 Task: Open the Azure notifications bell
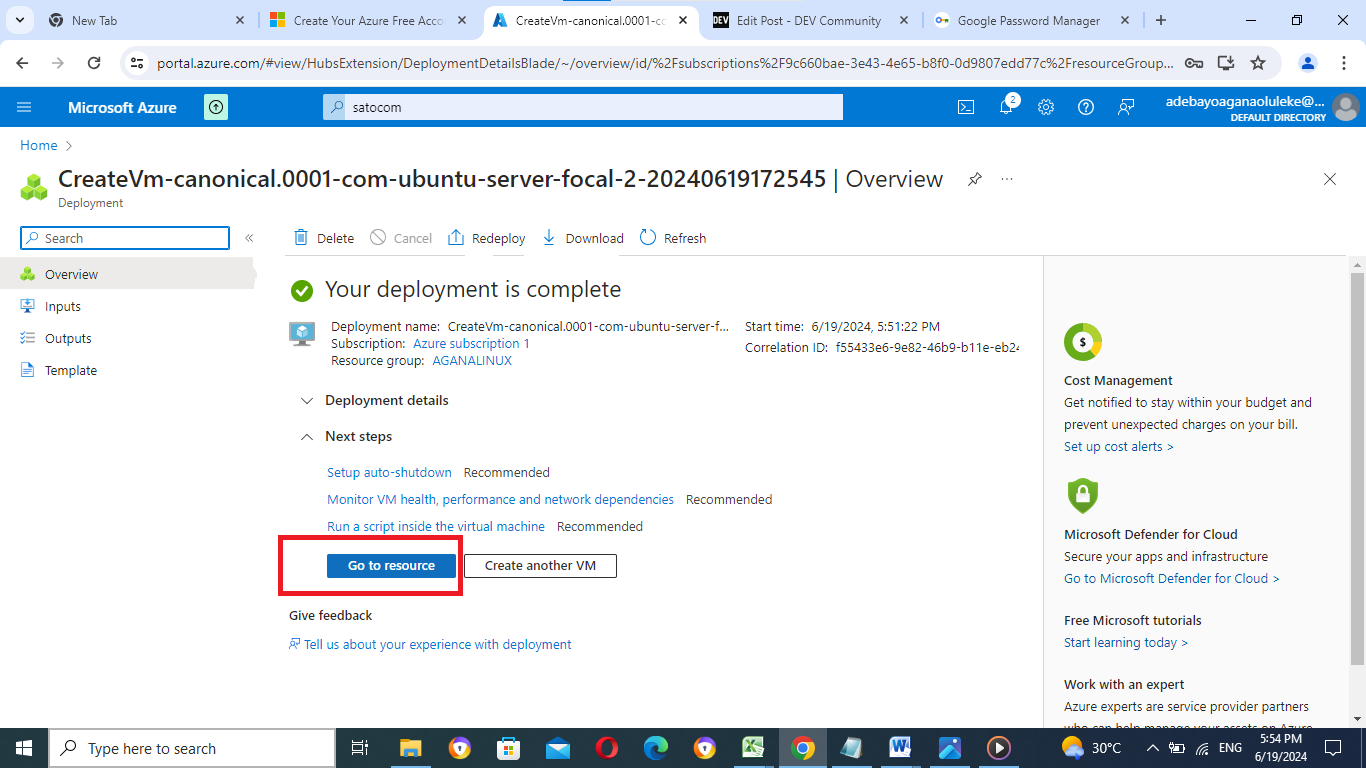[1007, 107]
